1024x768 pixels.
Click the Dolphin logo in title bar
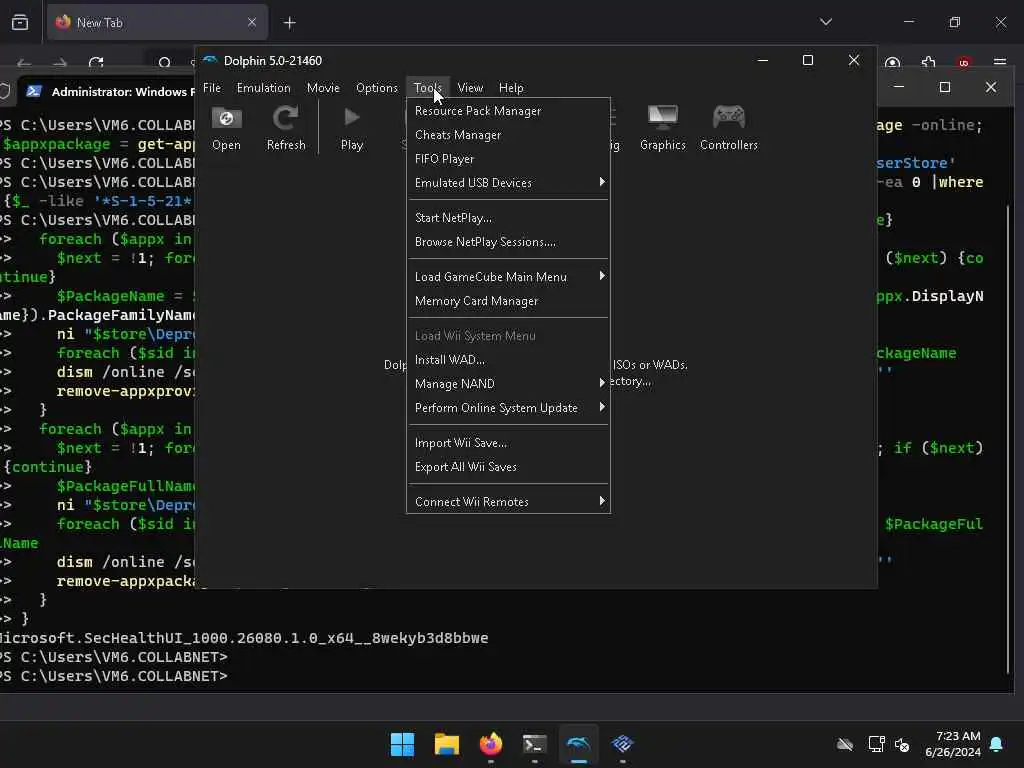point(210,60)
